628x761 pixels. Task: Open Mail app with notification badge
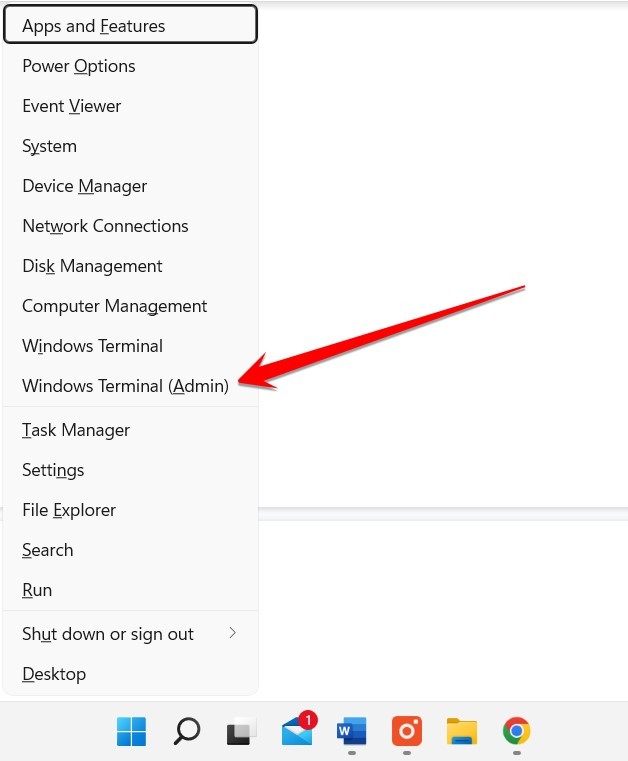tap(298, 729)
